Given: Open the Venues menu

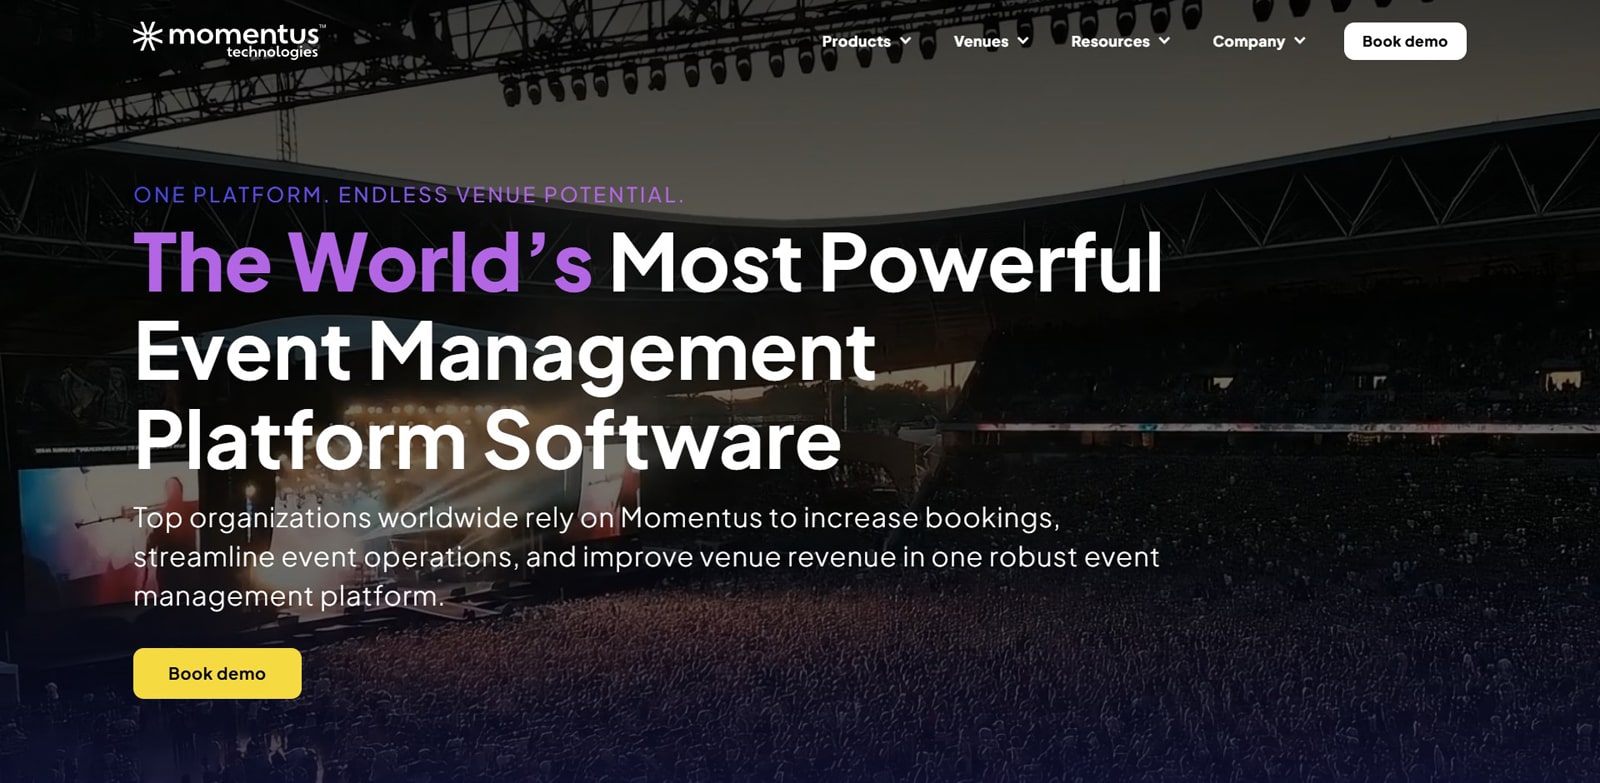Looking at the screenshot, I should 981,41.
